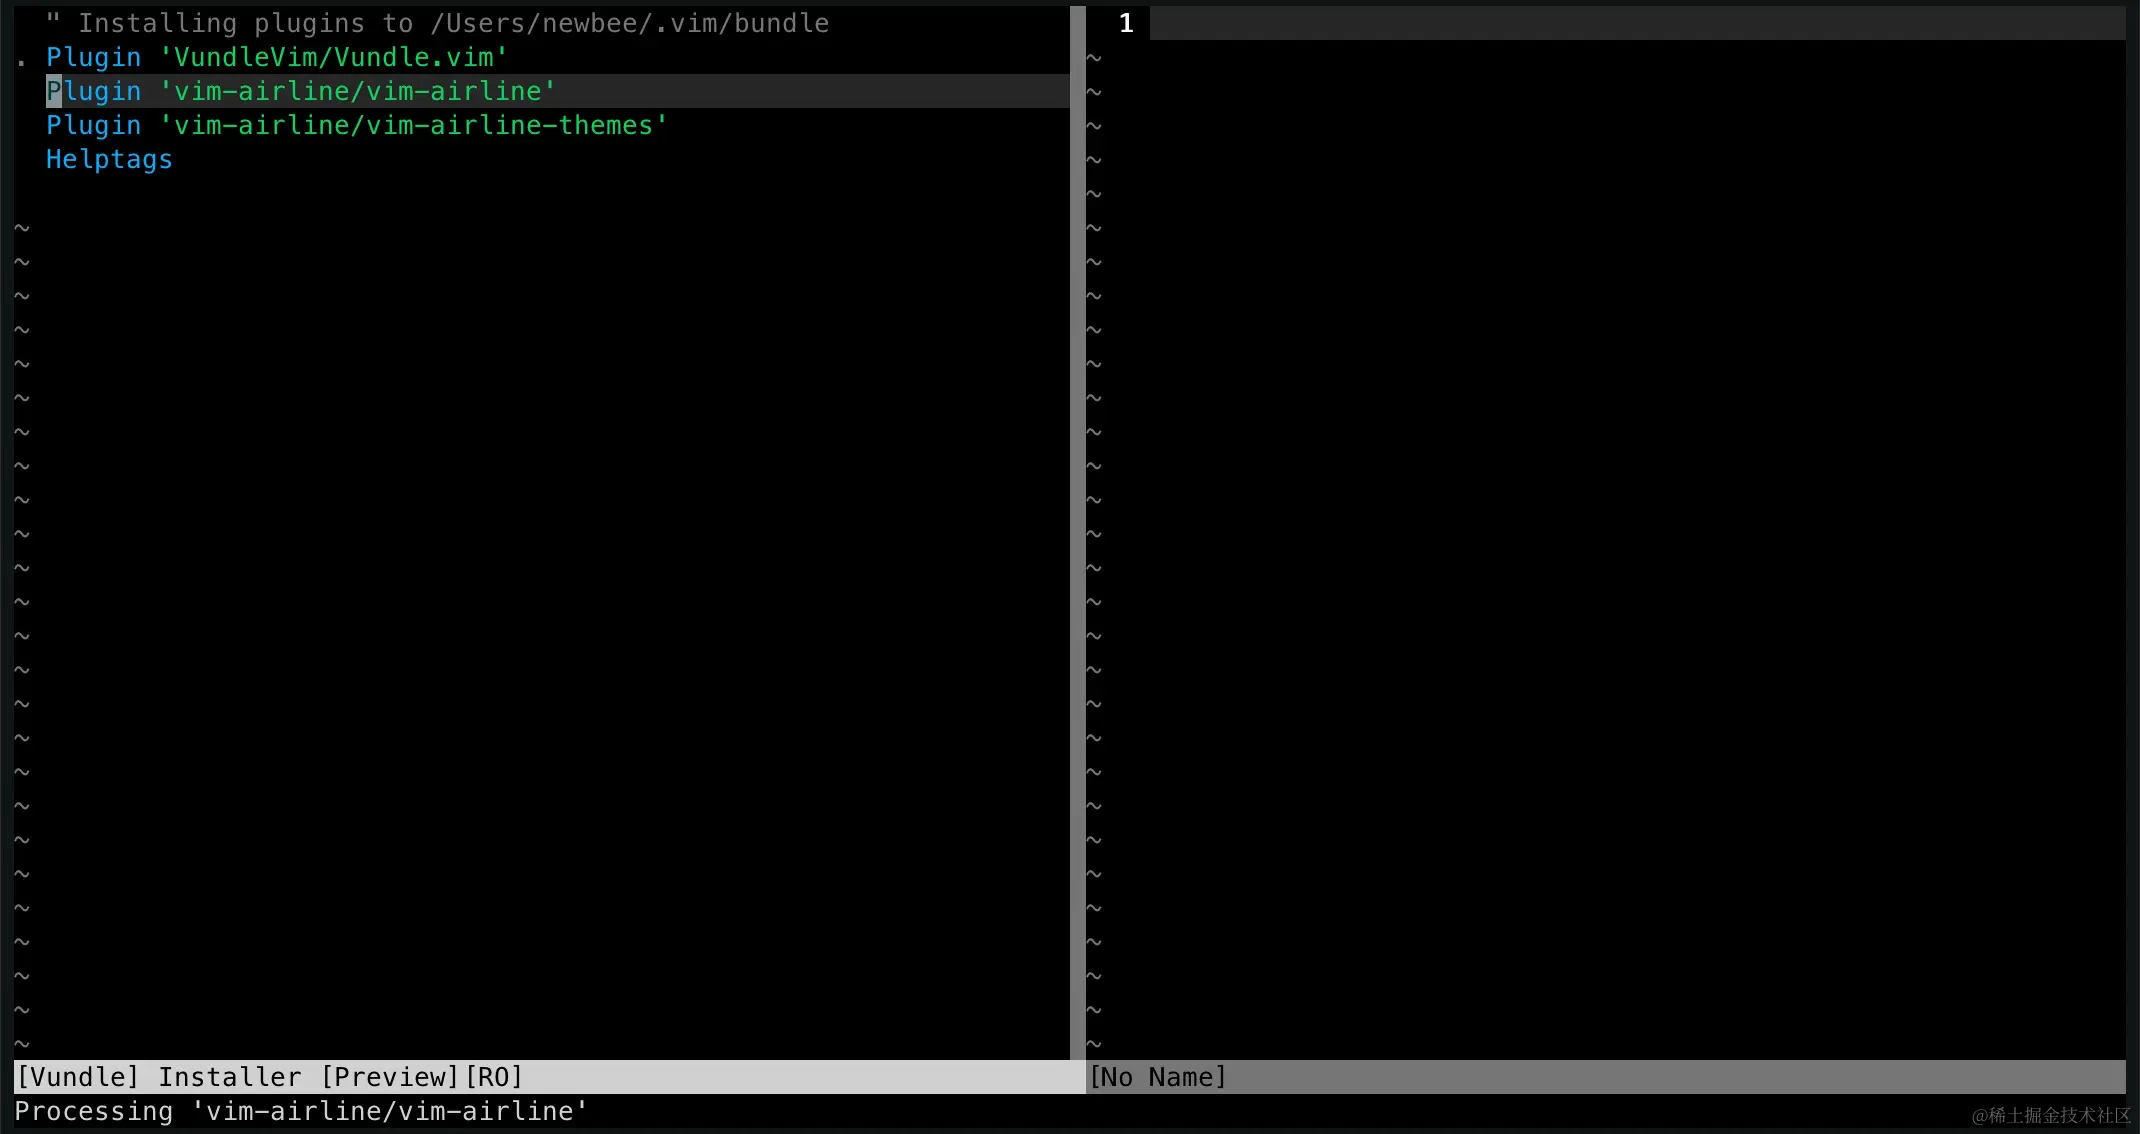Click the 'Processing vim-airline/vim-airline' message
Image resolution: width=2140 pixels, height=1134 pixels.
298,1111
